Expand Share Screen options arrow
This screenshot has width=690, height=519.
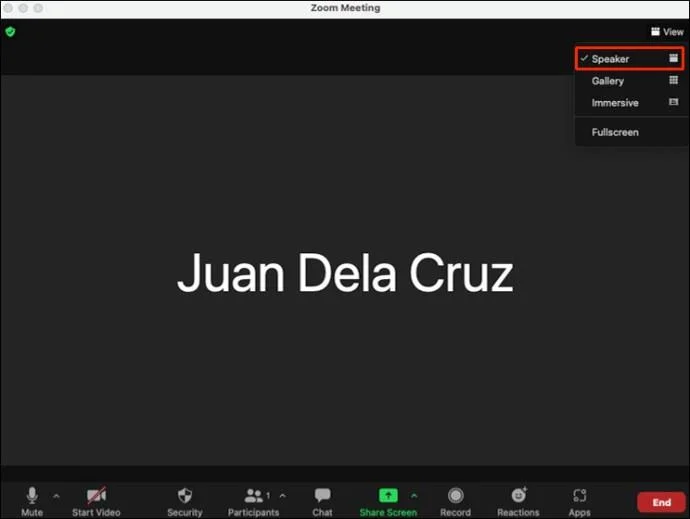(414, 496)
